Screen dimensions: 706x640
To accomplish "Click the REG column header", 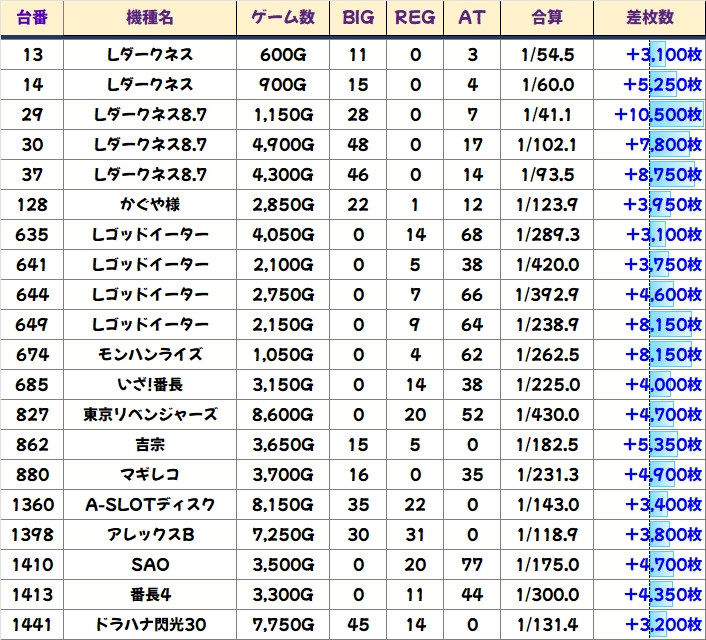I will click(415, 18).
